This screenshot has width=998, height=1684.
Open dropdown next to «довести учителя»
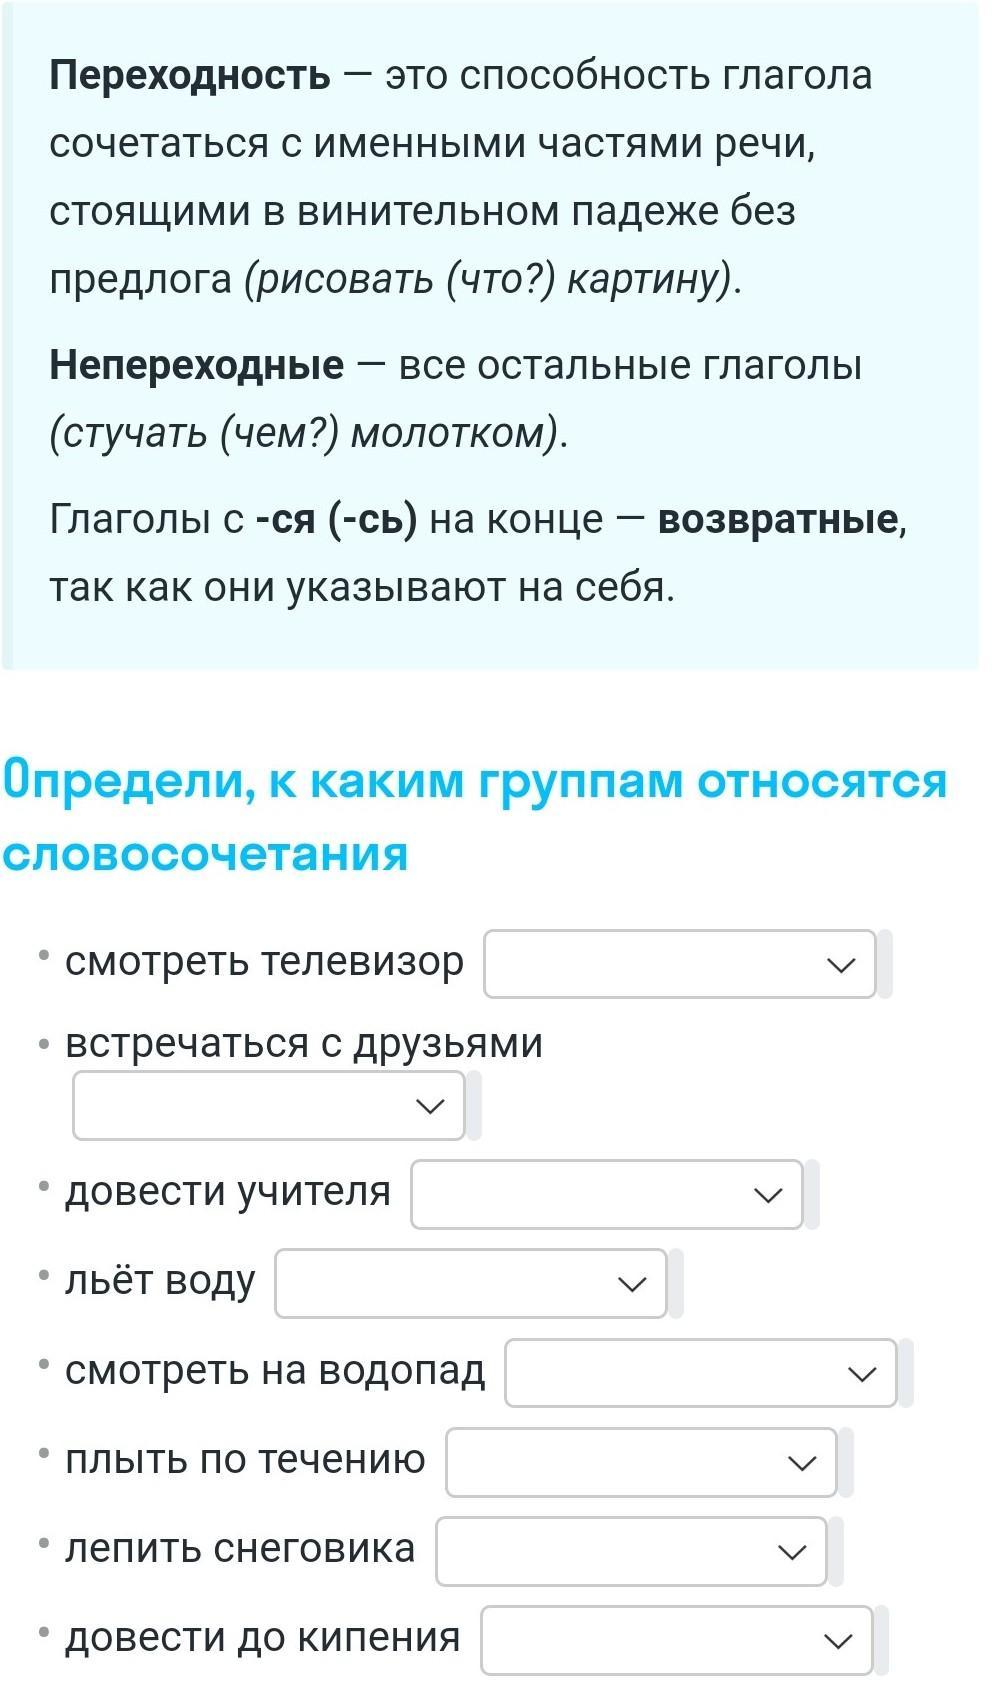[607, 1194]
